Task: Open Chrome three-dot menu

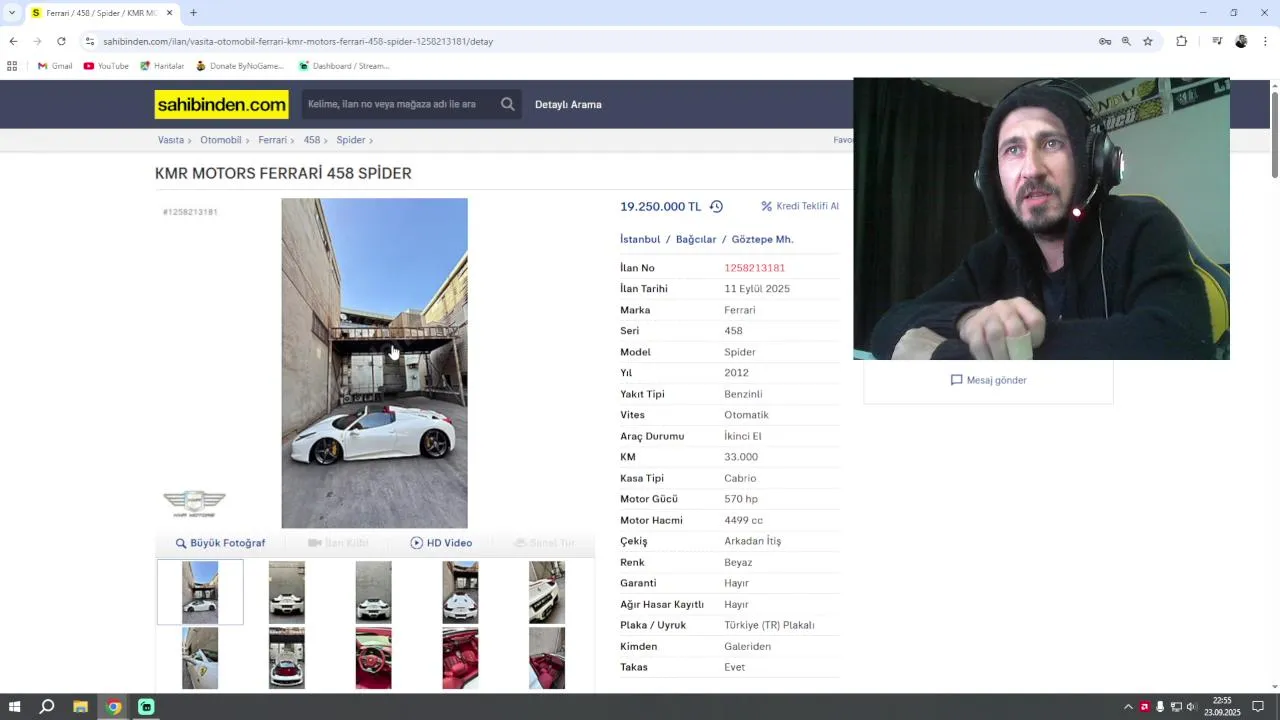Action: tap(1265, 41)
